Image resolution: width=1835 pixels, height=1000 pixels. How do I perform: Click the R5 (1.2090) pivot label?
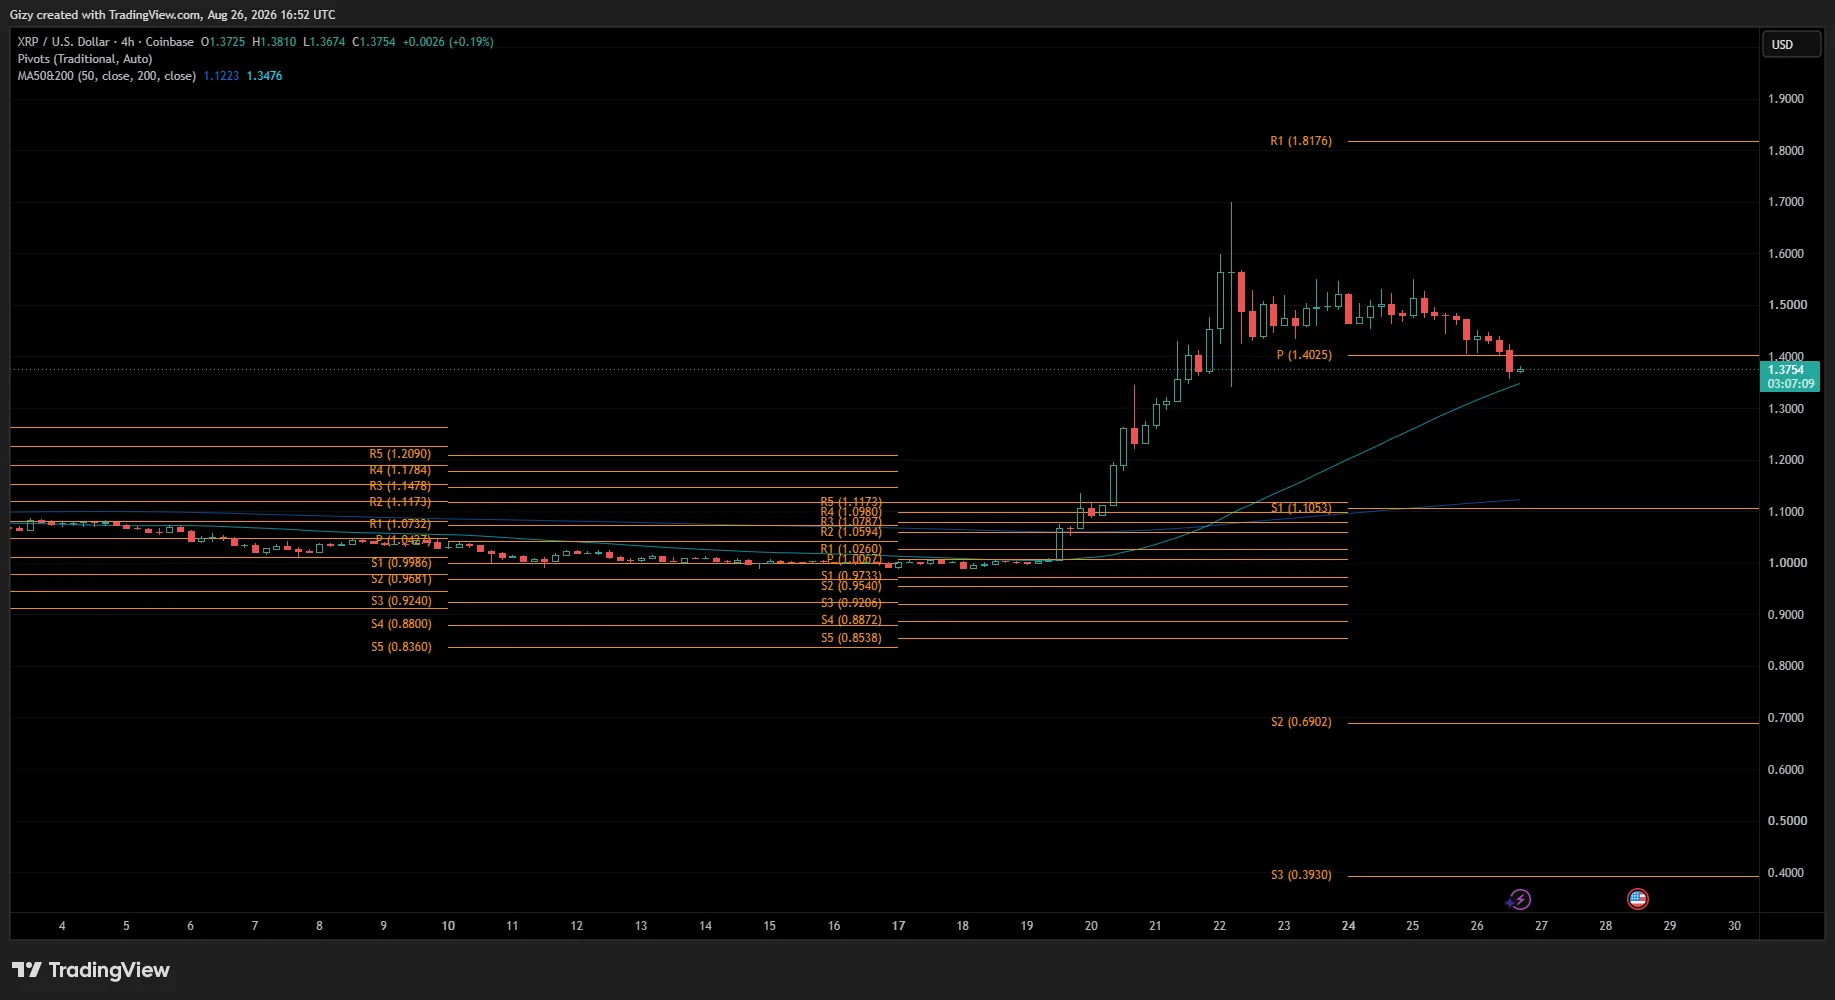coord(400,454)
